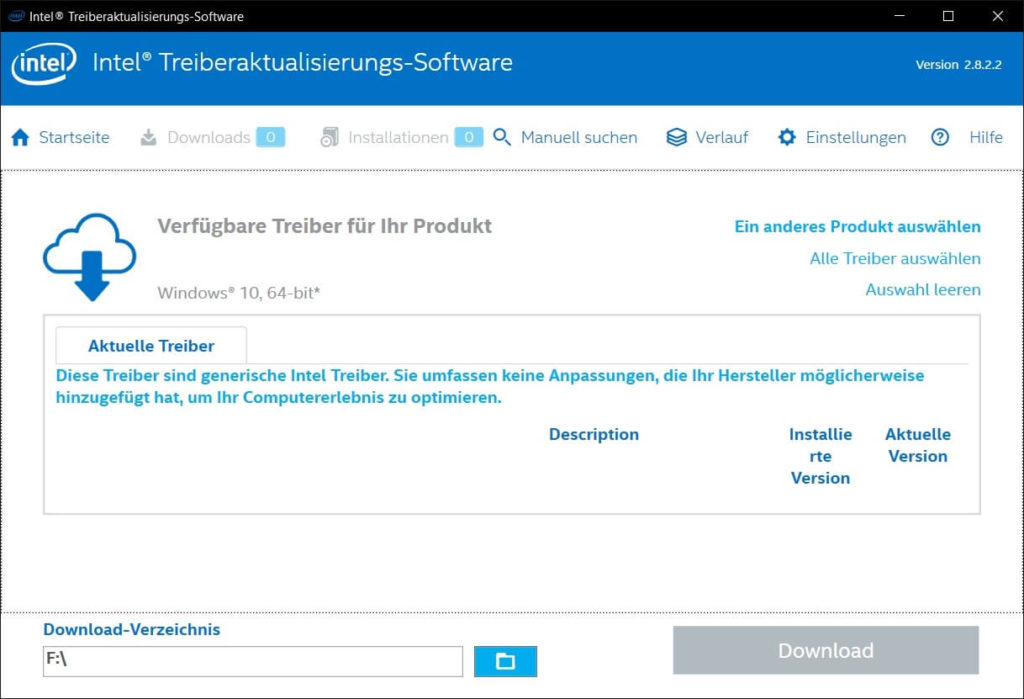
Task: Click the Hilfe question mark icon
Action: (x=940, y=138)
